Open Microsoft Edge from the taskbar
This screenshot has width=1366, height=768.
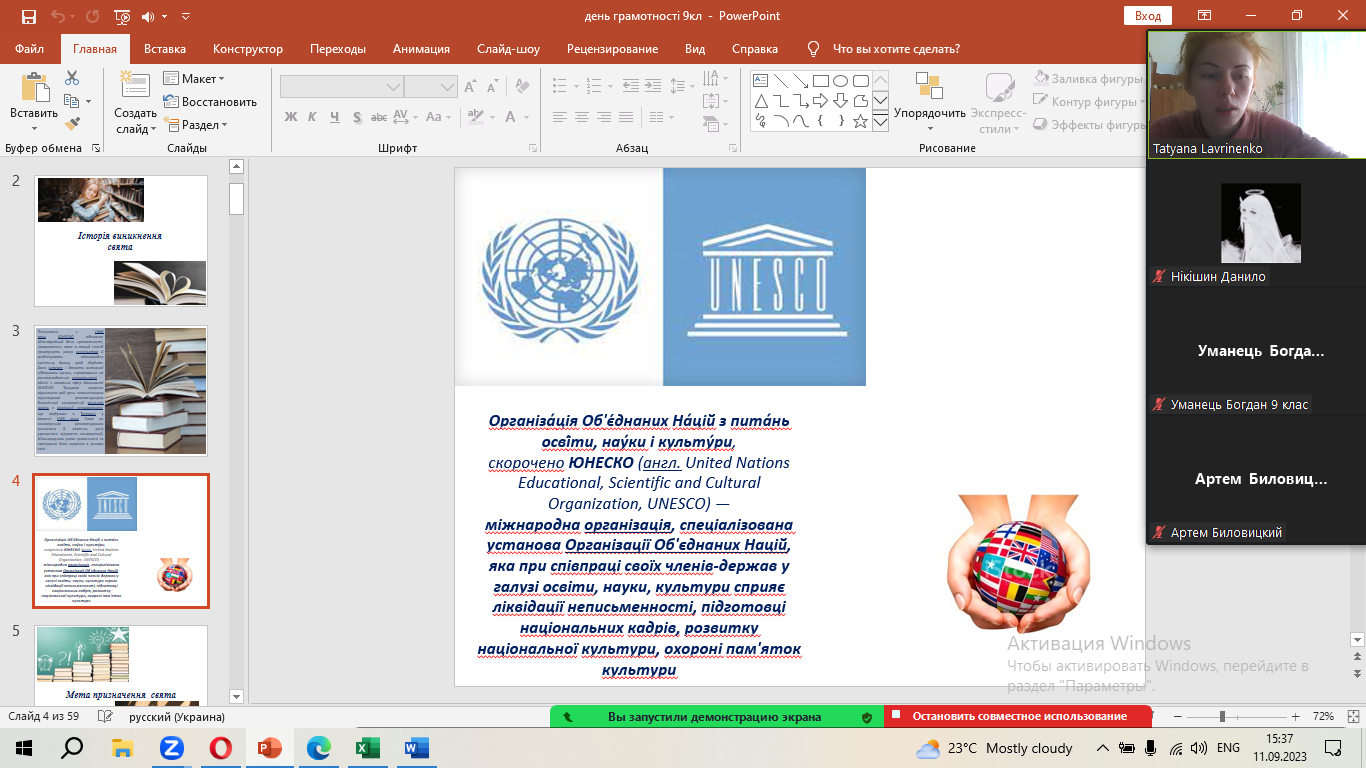[319, 747]
